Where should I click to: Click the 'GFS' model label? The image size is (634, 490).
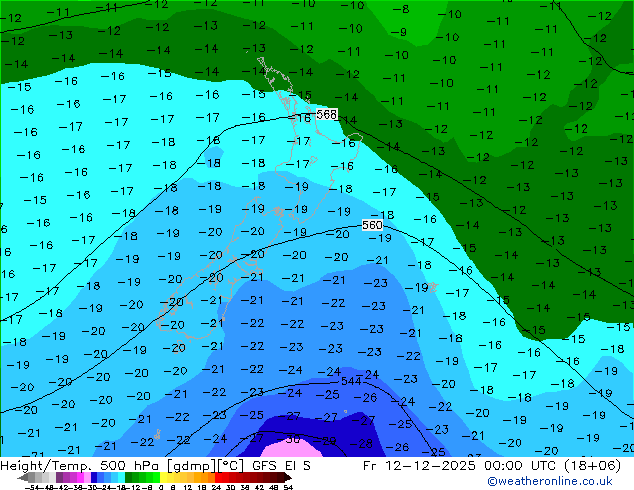(265, 466)
